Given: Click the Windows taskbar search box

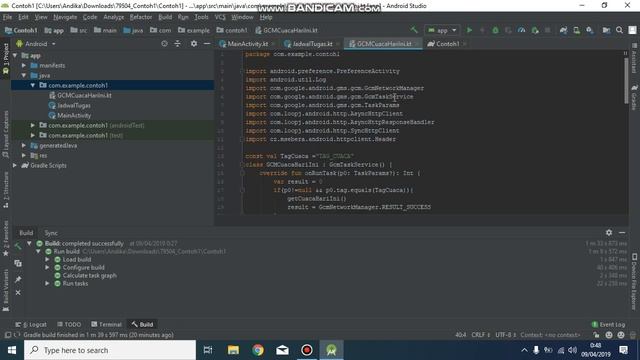Looking at the screenshot, I should click(x=110, y=350).
